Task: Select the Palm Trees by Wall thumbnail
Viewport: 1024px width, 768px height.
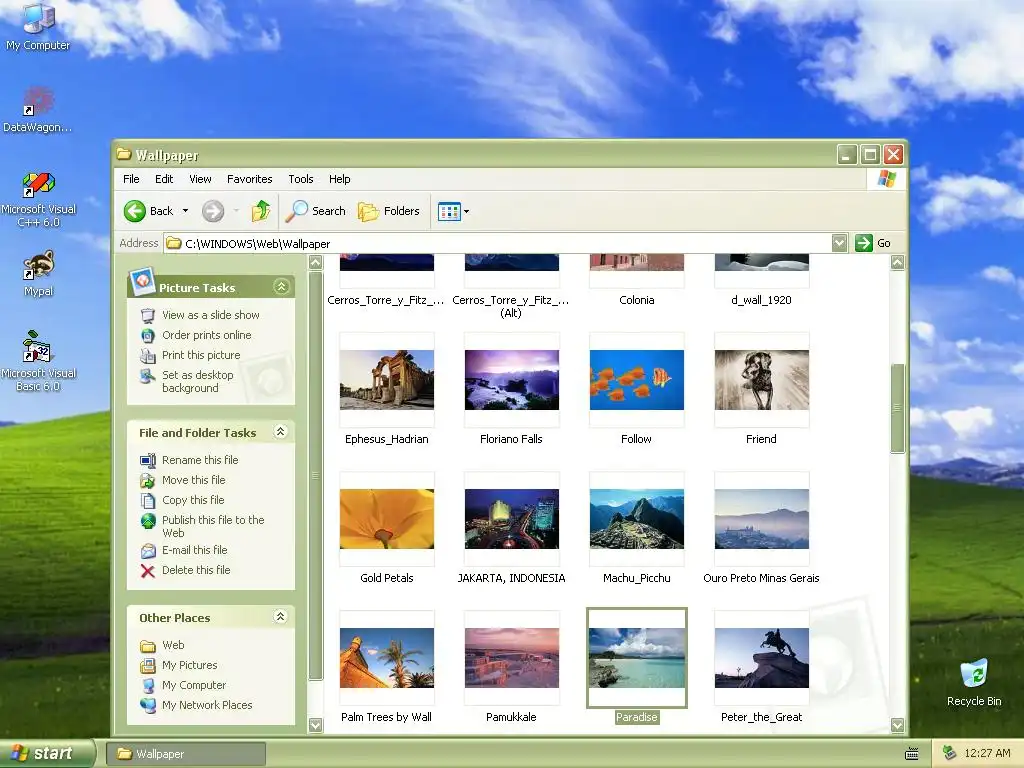Action: [x=387, y=658]
